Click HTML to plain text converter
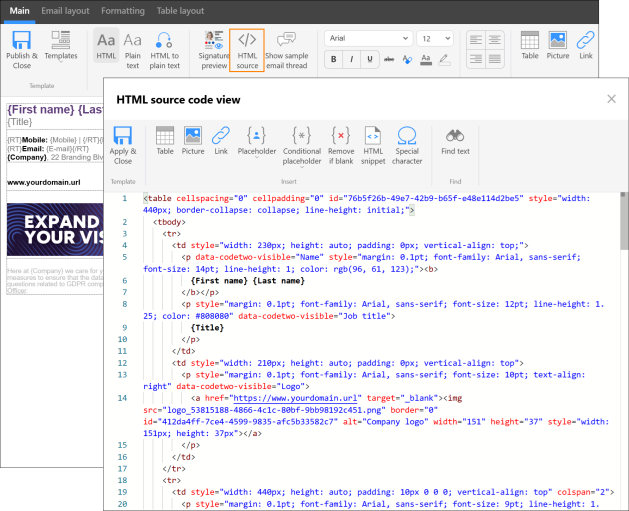Image resolution: width=629 pixels, height=511 pixels. 164,51
